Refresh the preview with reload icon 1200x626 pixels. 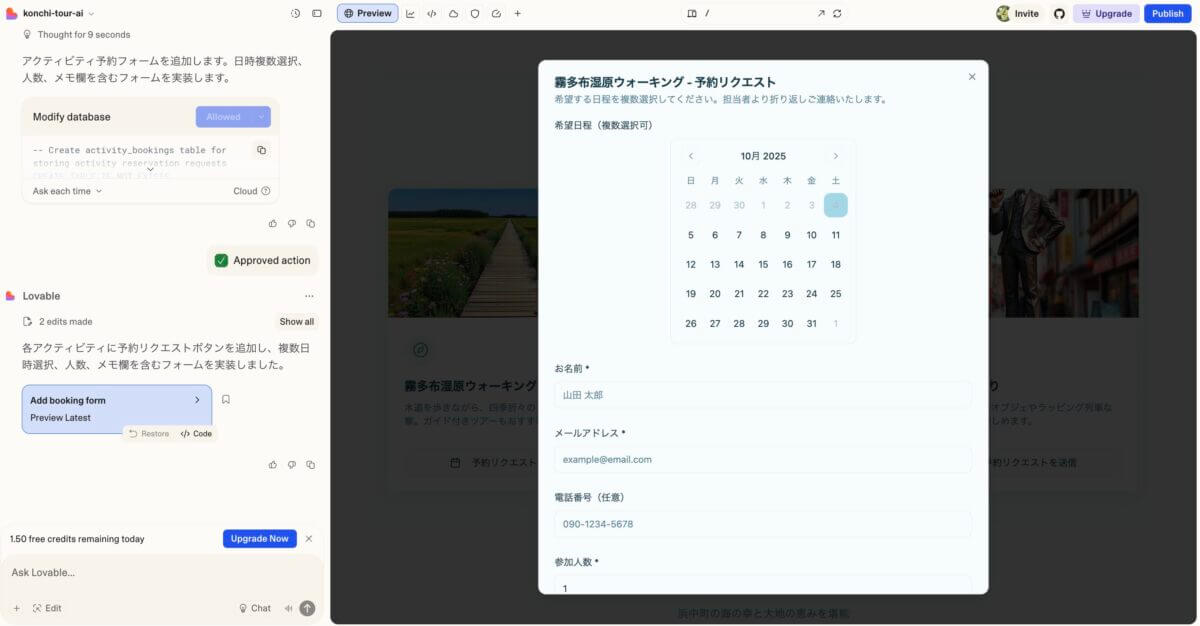837,14
